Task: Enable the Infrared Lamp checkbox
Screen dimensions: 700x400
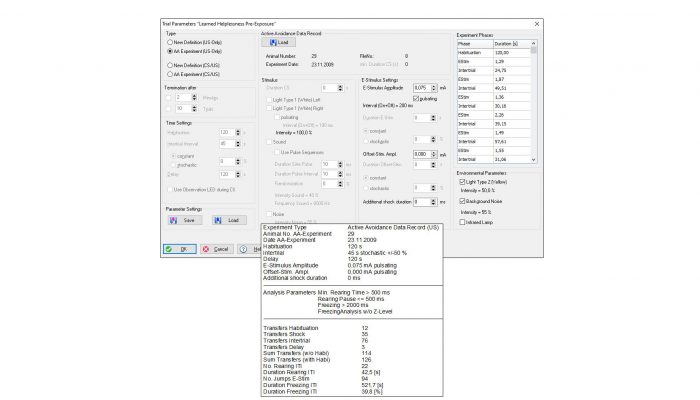Action: click(x=461, y=221)
